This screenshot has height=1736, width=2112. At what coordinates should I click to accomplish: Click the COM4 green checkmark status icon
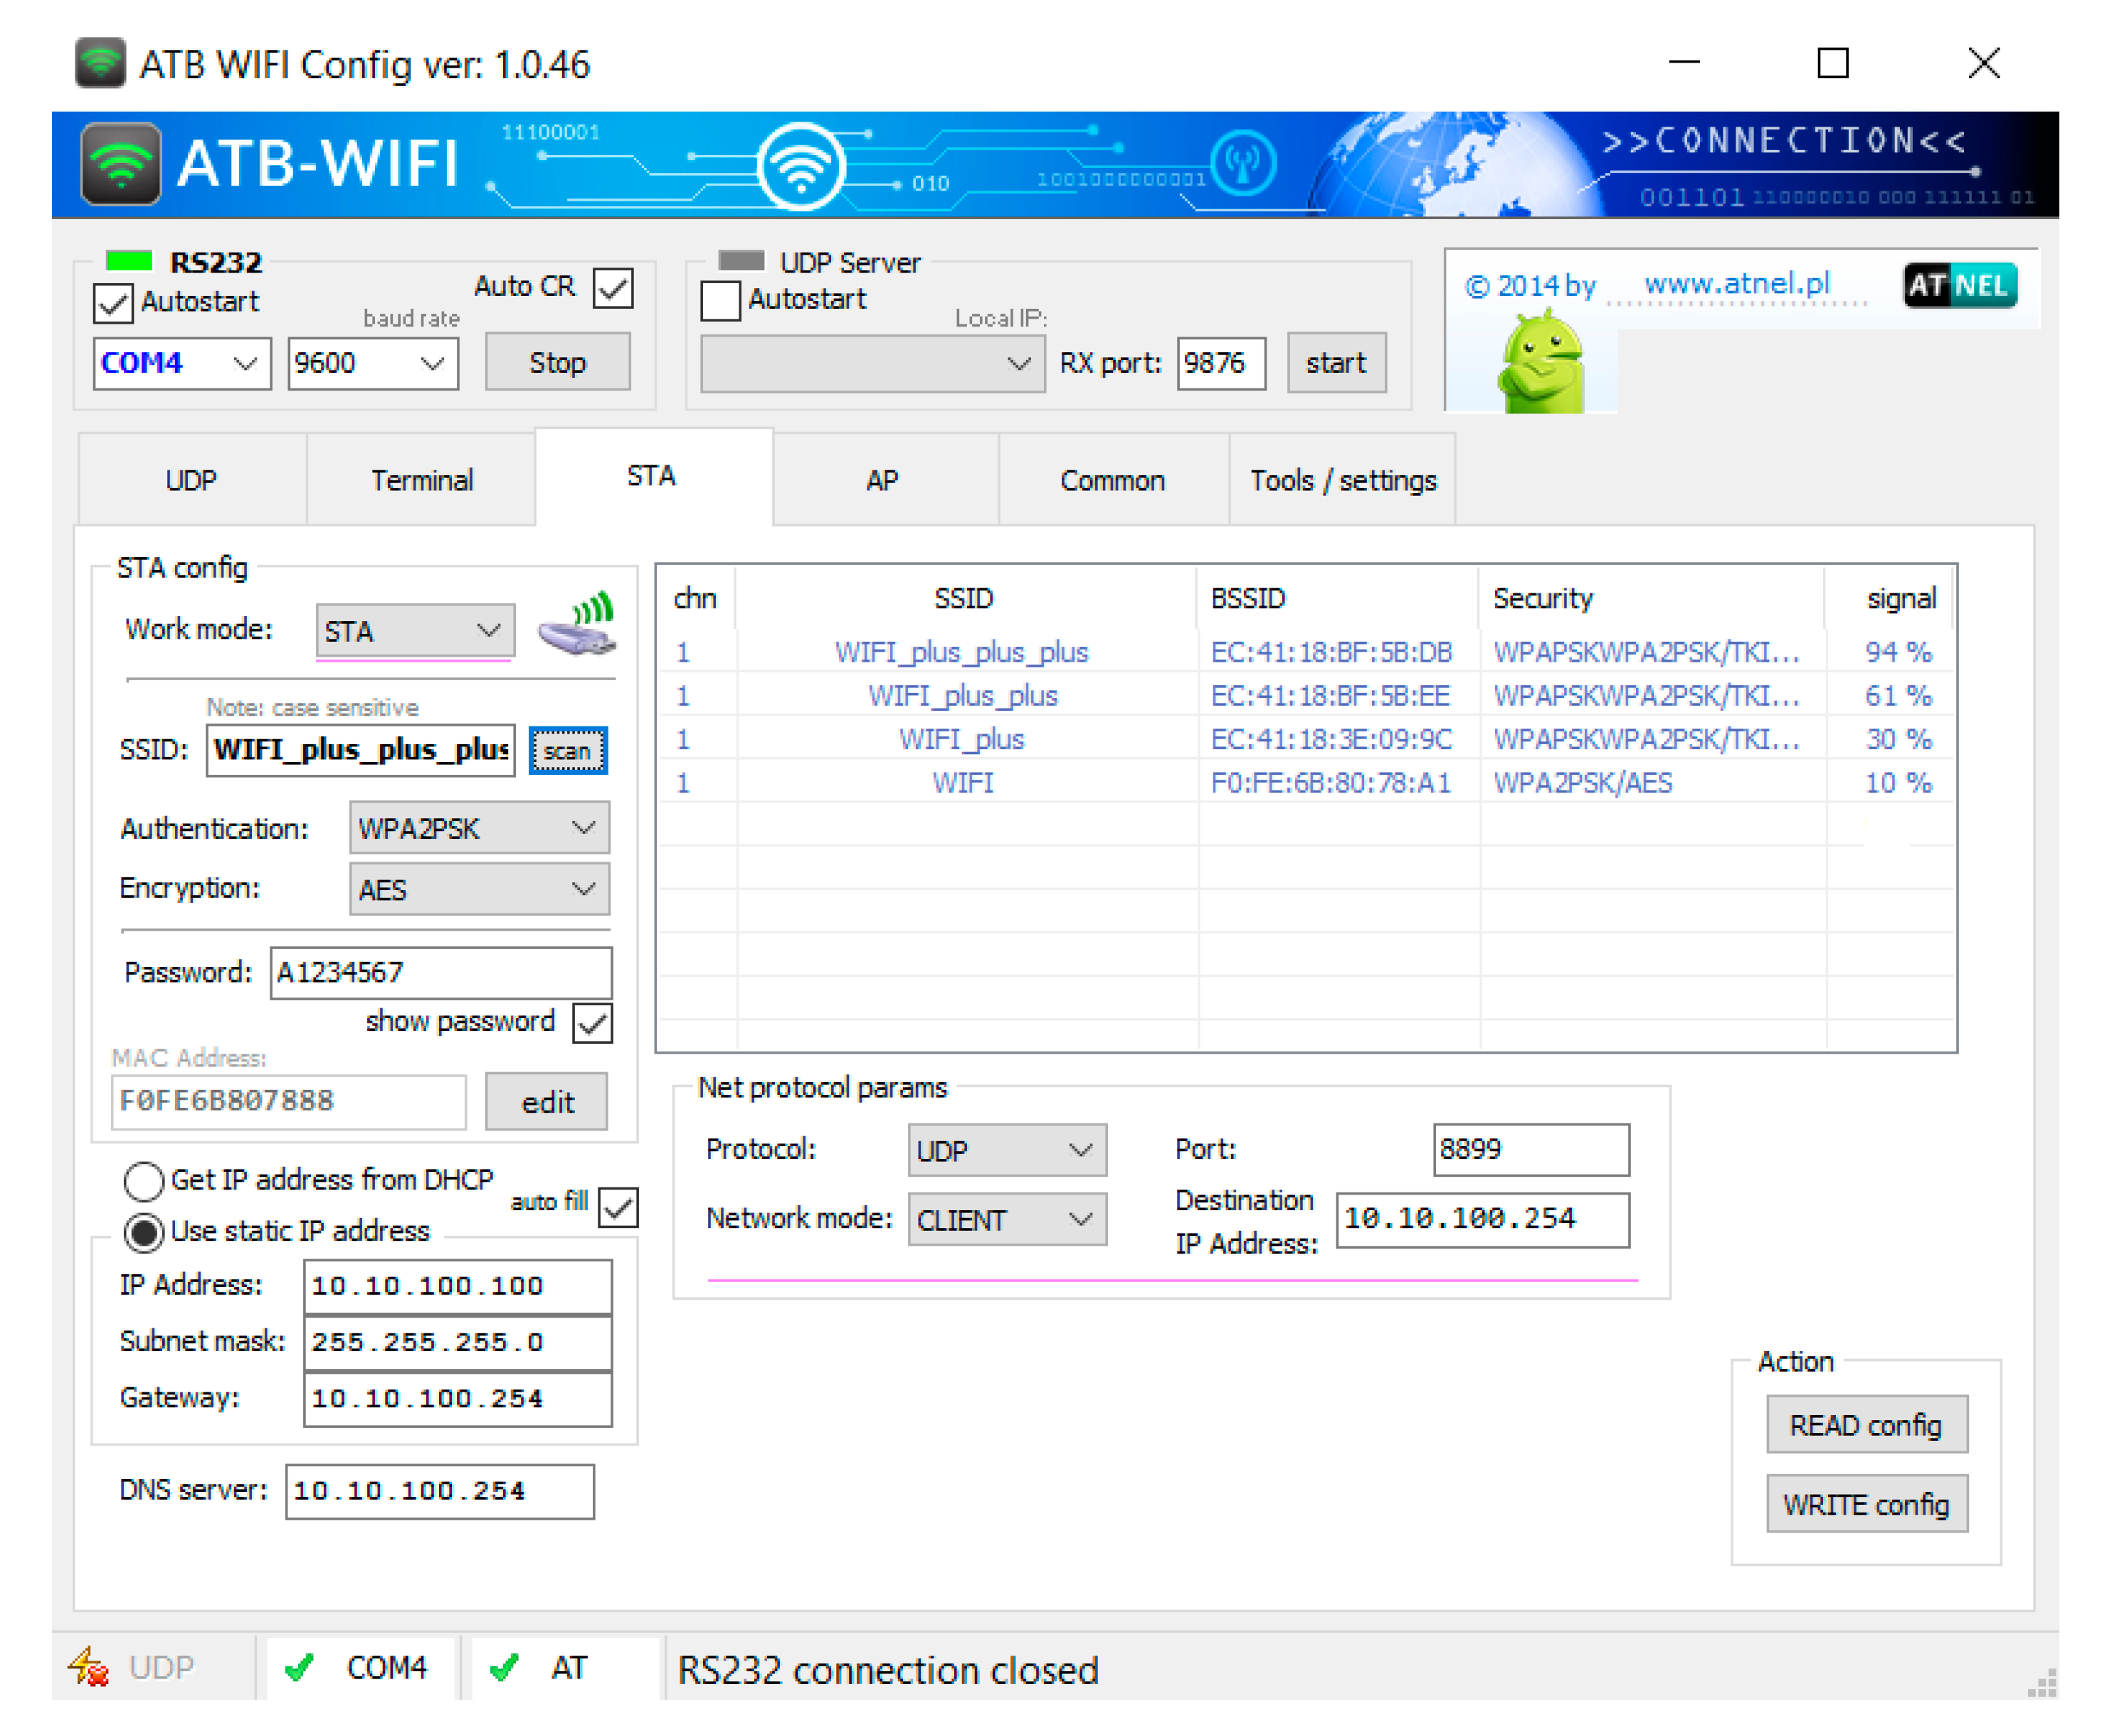pyautogui.click(x=299, y=1667)
